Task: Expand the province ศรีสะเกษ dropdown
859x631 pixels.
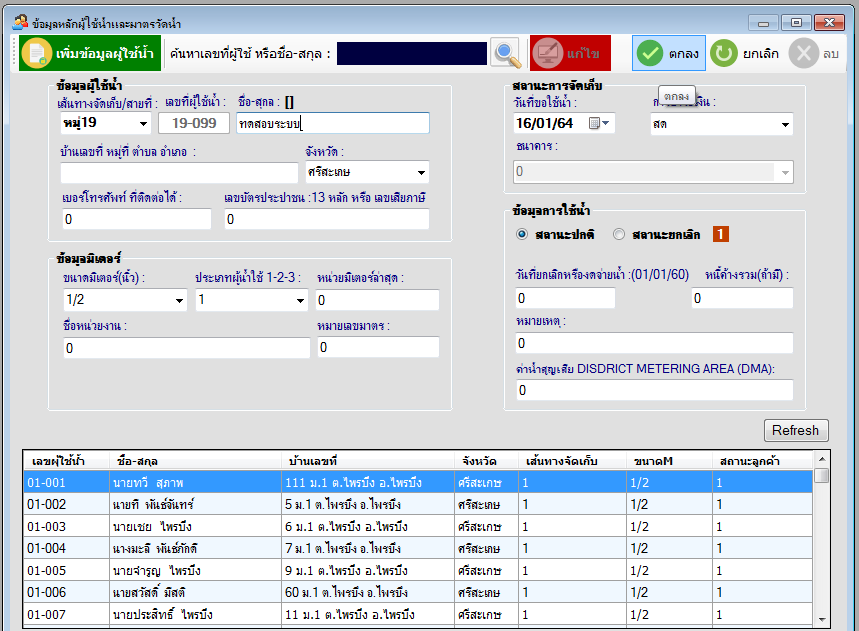Action: (x=420, y=172)
